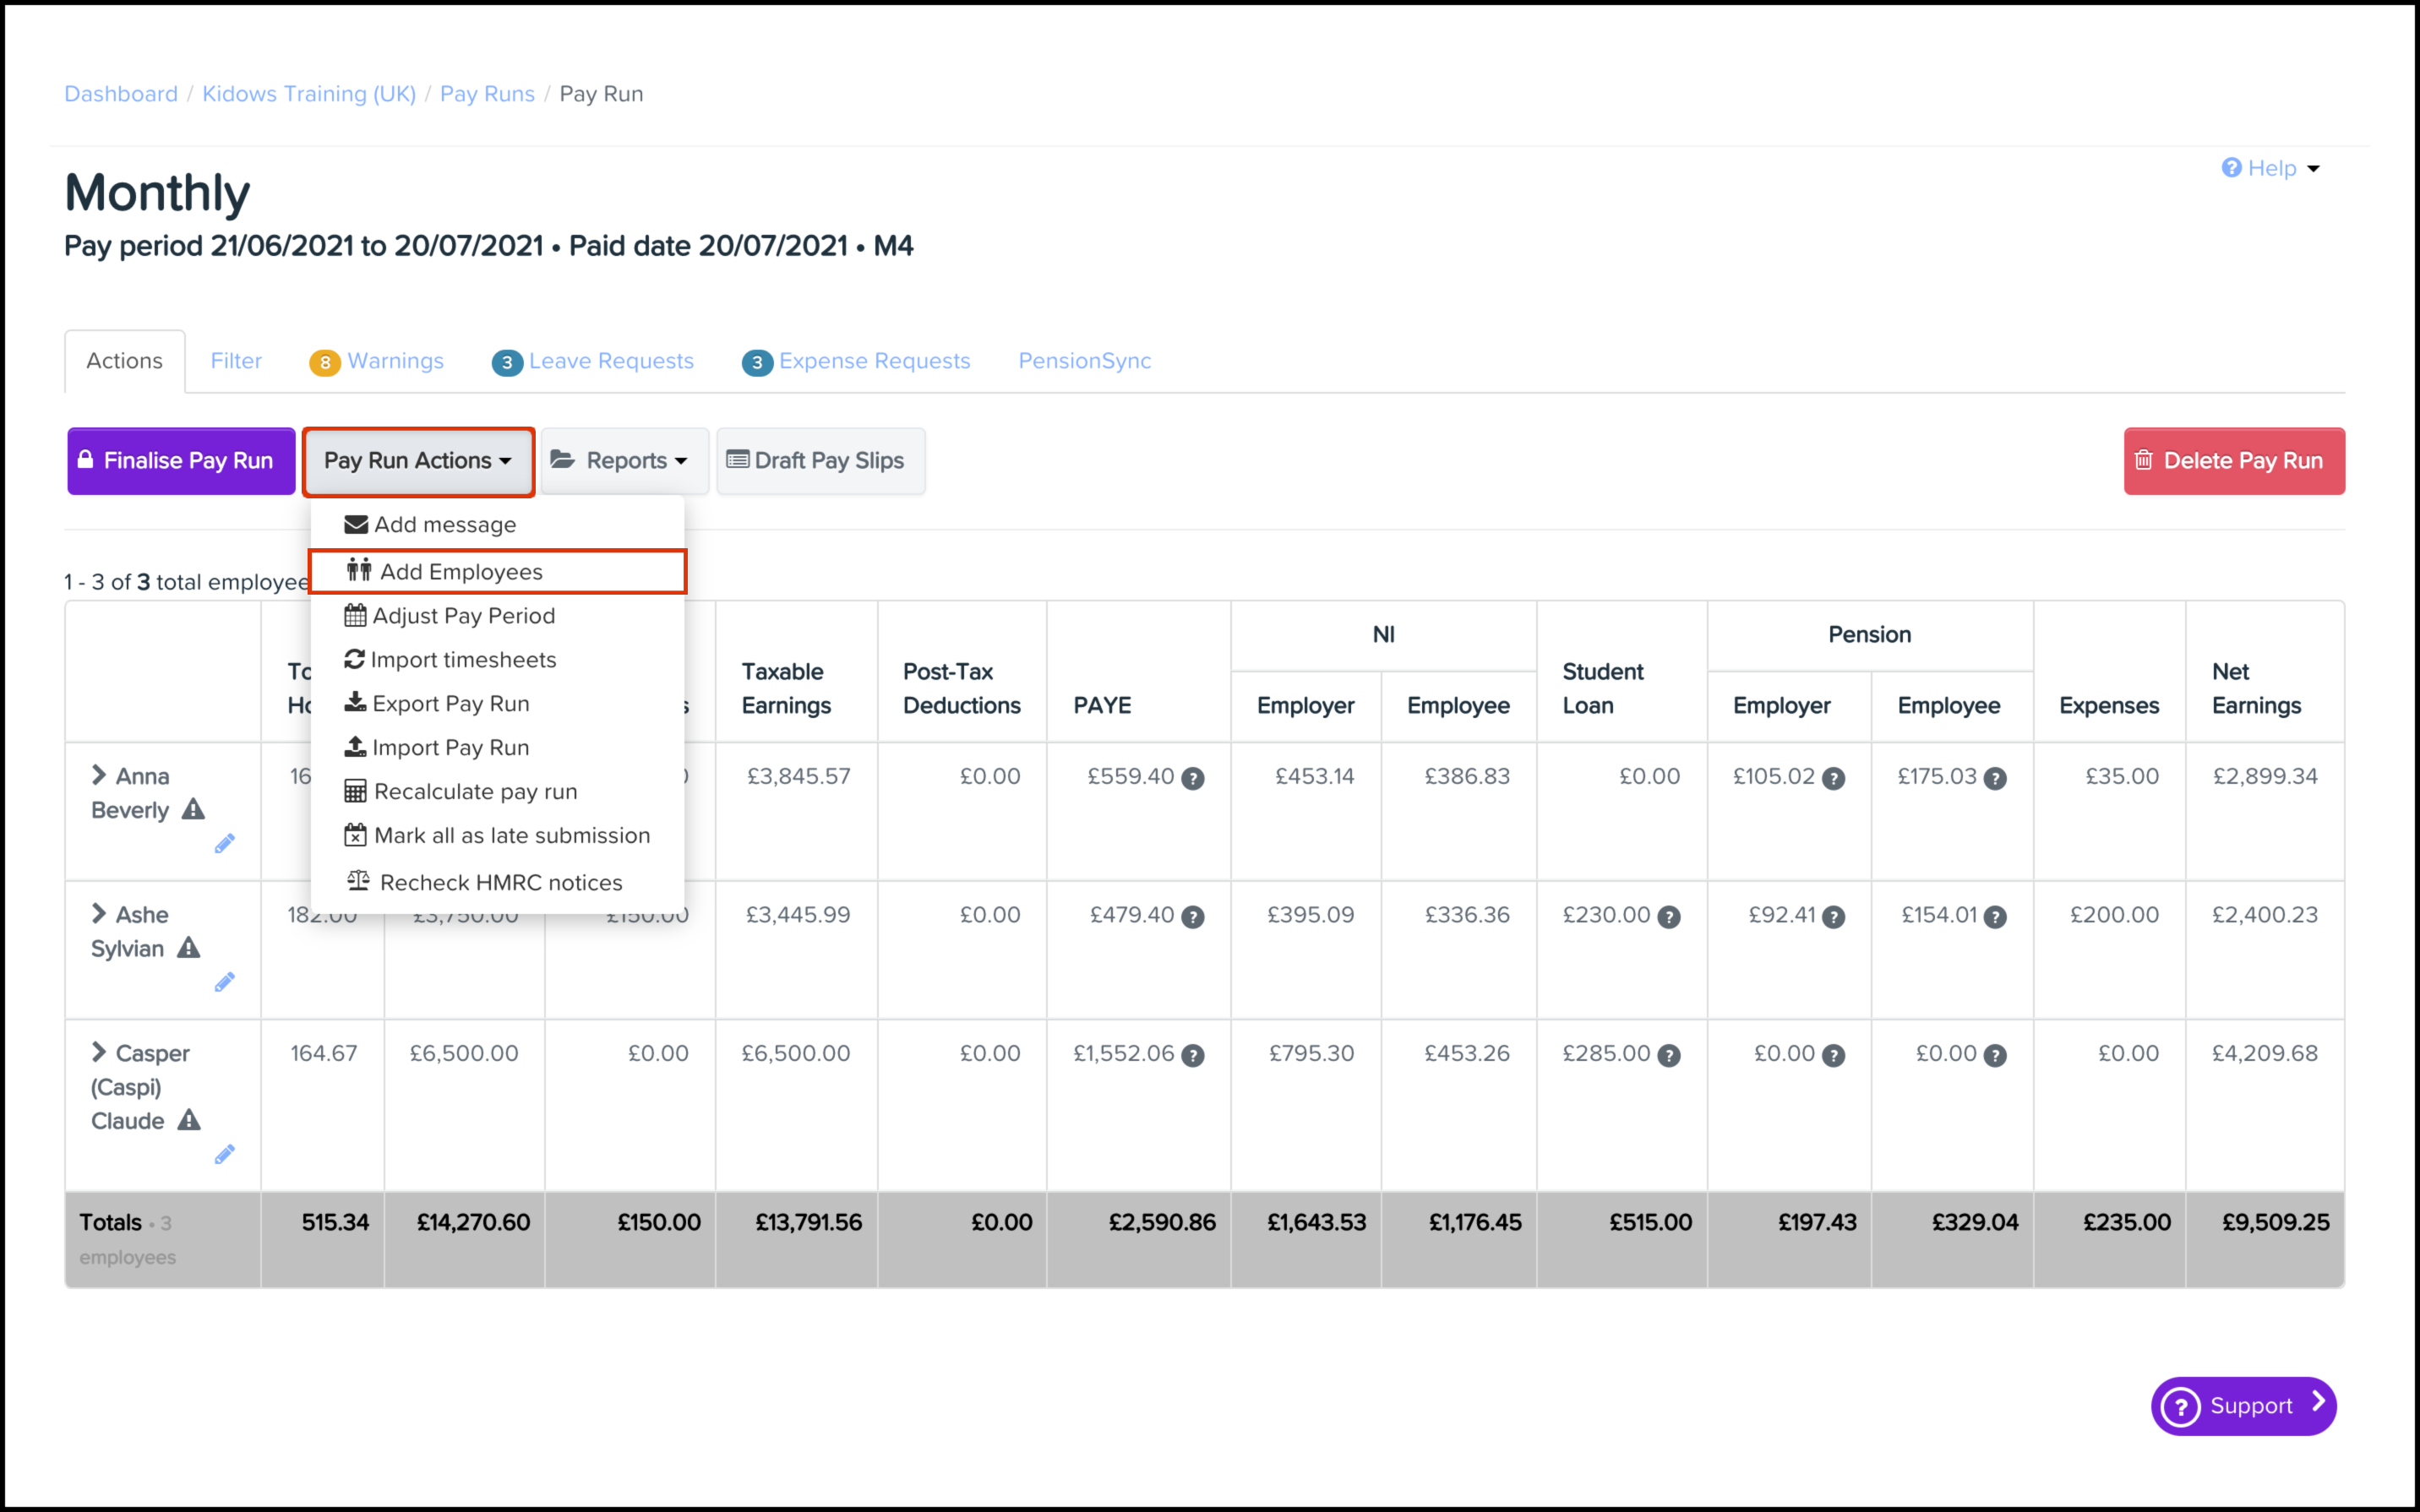
Task: Open the Reports dropdown
Action: [x=623, y=461]
